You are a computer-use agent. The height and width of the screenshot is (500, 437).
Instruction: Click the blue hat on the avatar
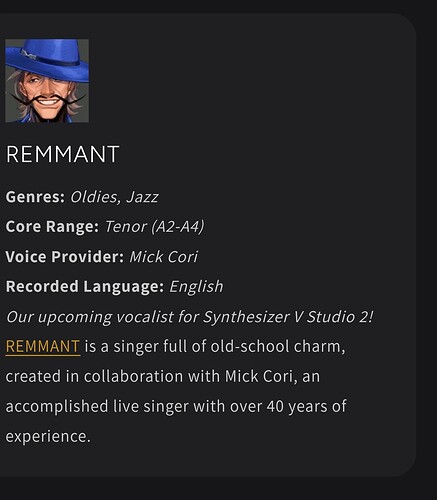47,59
